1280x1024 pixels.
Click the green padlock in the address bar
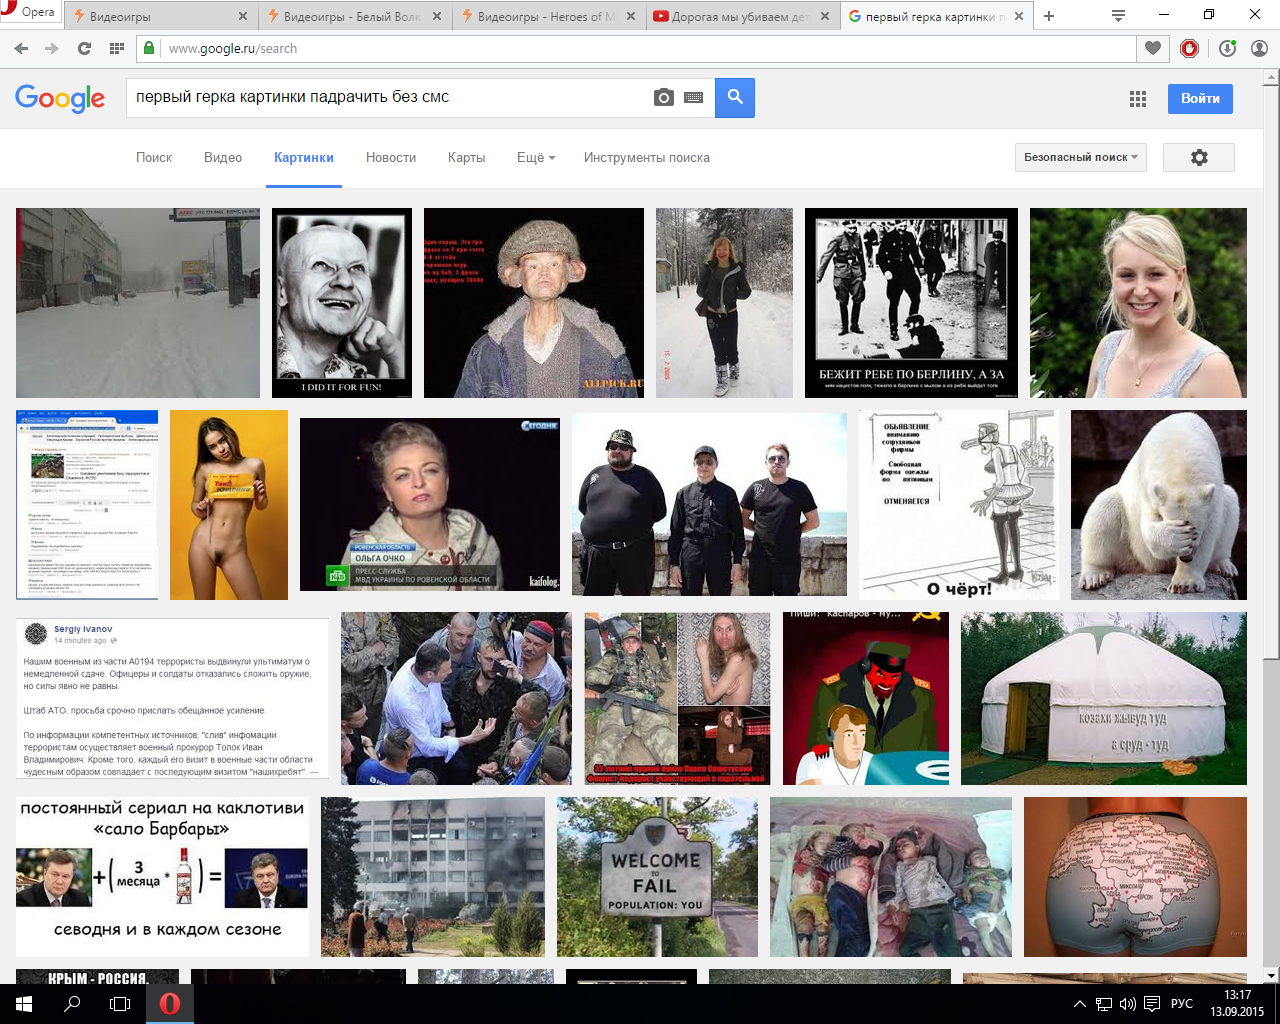coord(150,48)
